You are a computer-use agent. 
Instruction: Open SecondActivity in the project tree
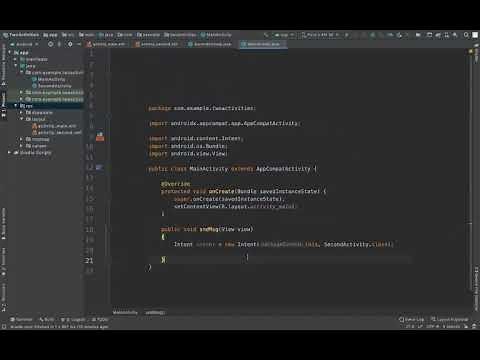click(x=53, y=86)
